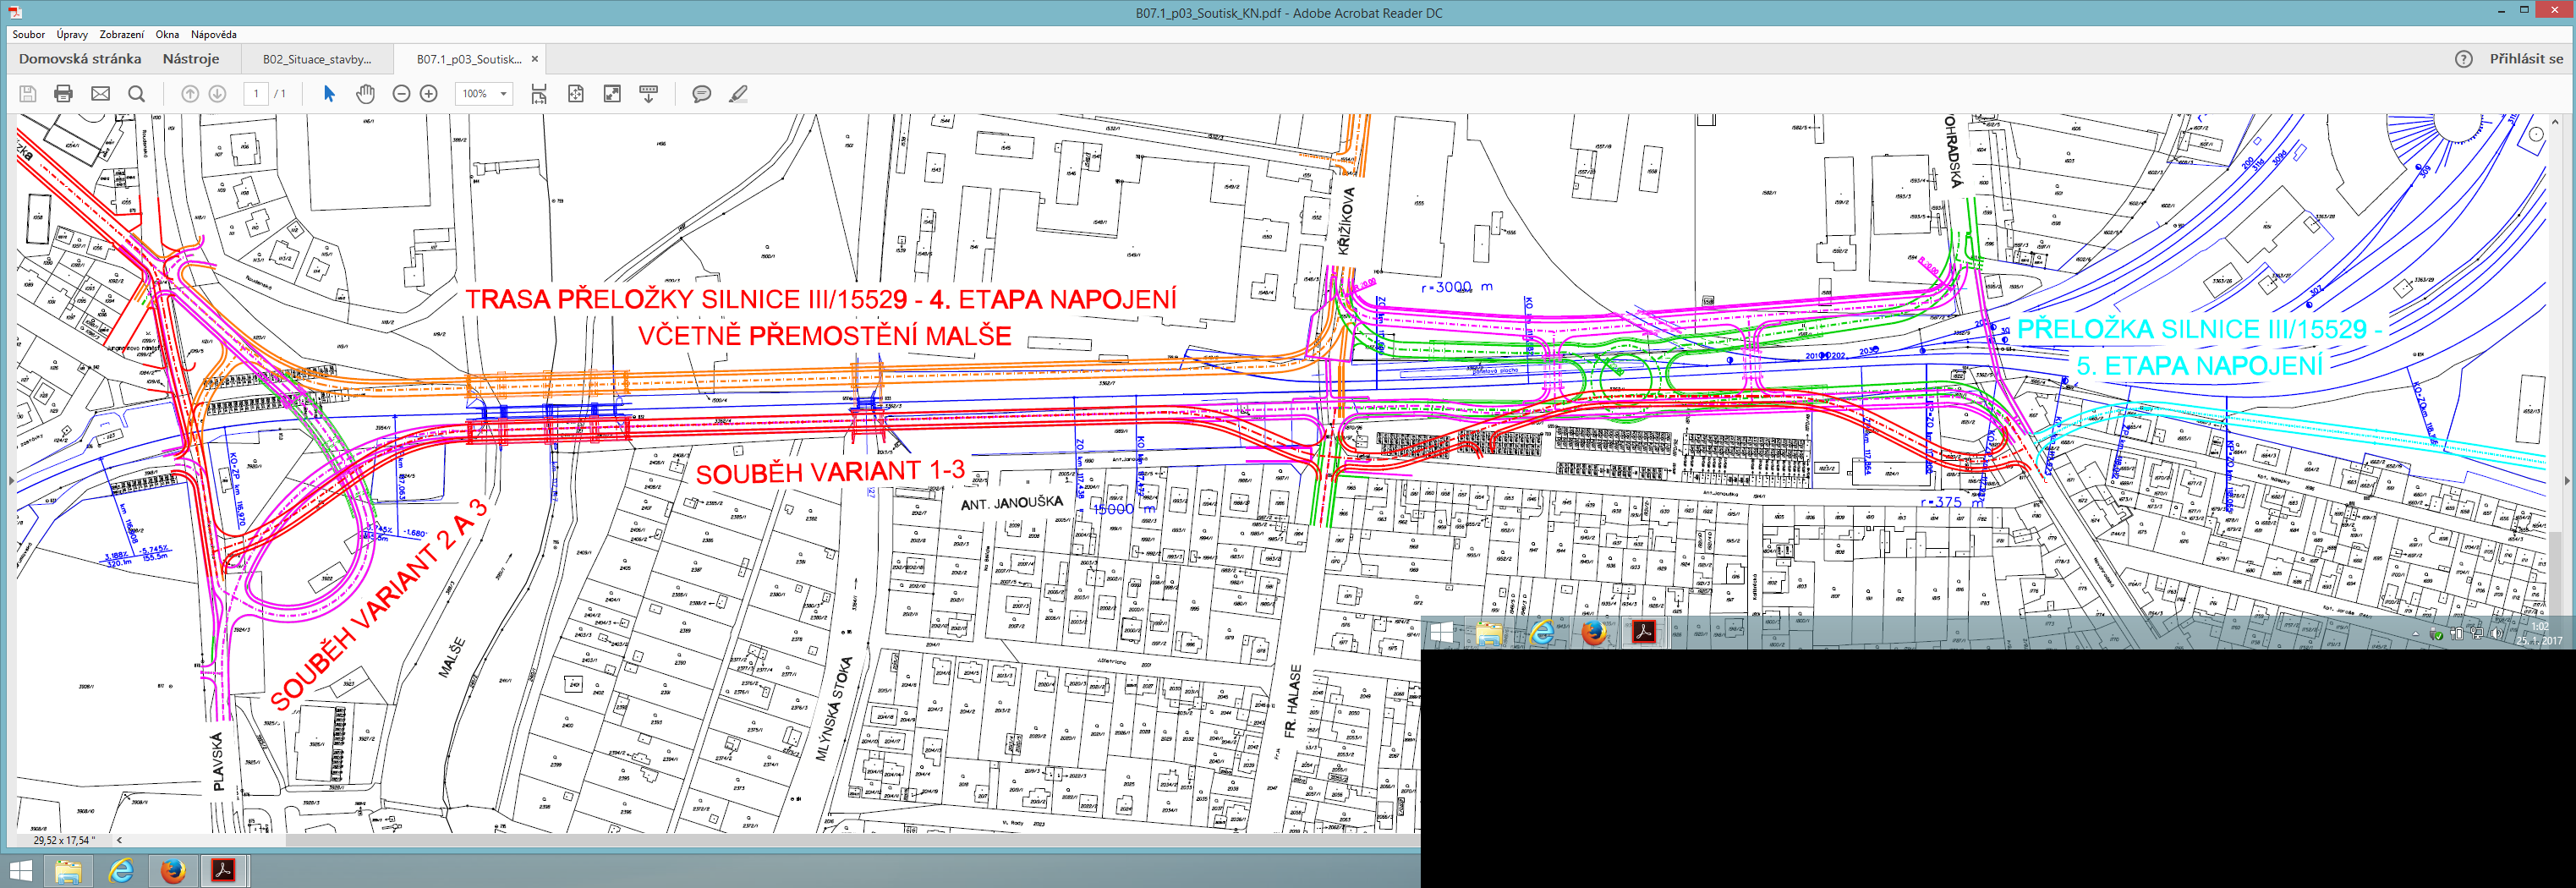Send file by email envelope icon
2576x888 pixels.
(100, 94)
